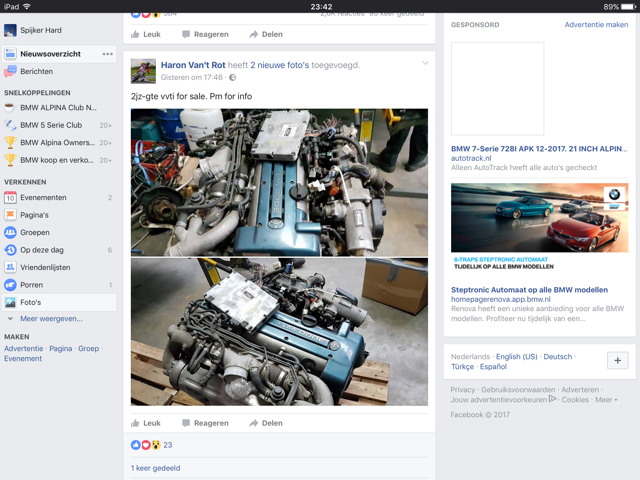640x480 pixels.
Task: Share the engine post Delen arrow
Action: pos(254,423)
